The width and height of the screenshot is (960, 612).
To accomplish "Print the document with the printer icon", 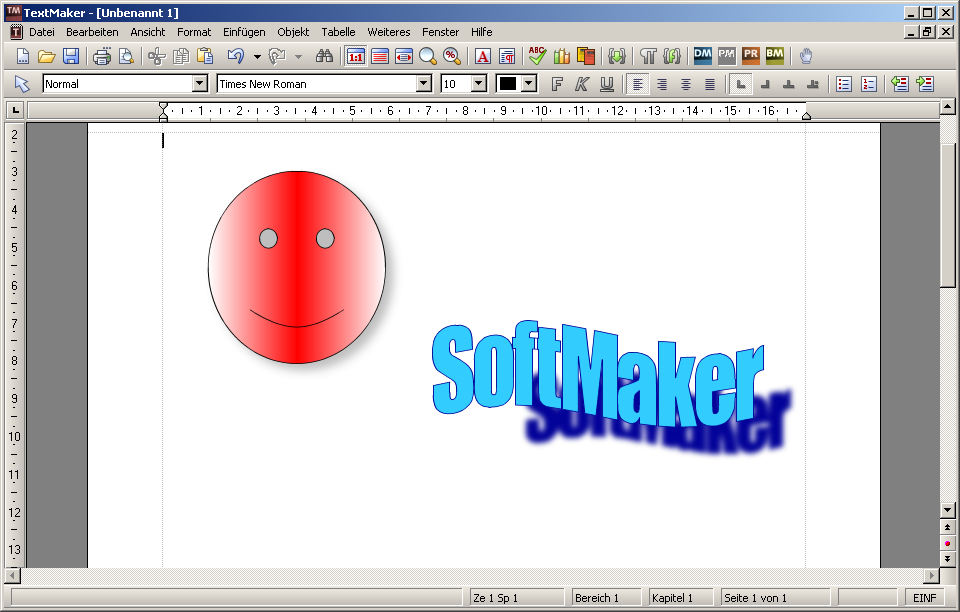I will pyautogui.click(x=102, y=56).
